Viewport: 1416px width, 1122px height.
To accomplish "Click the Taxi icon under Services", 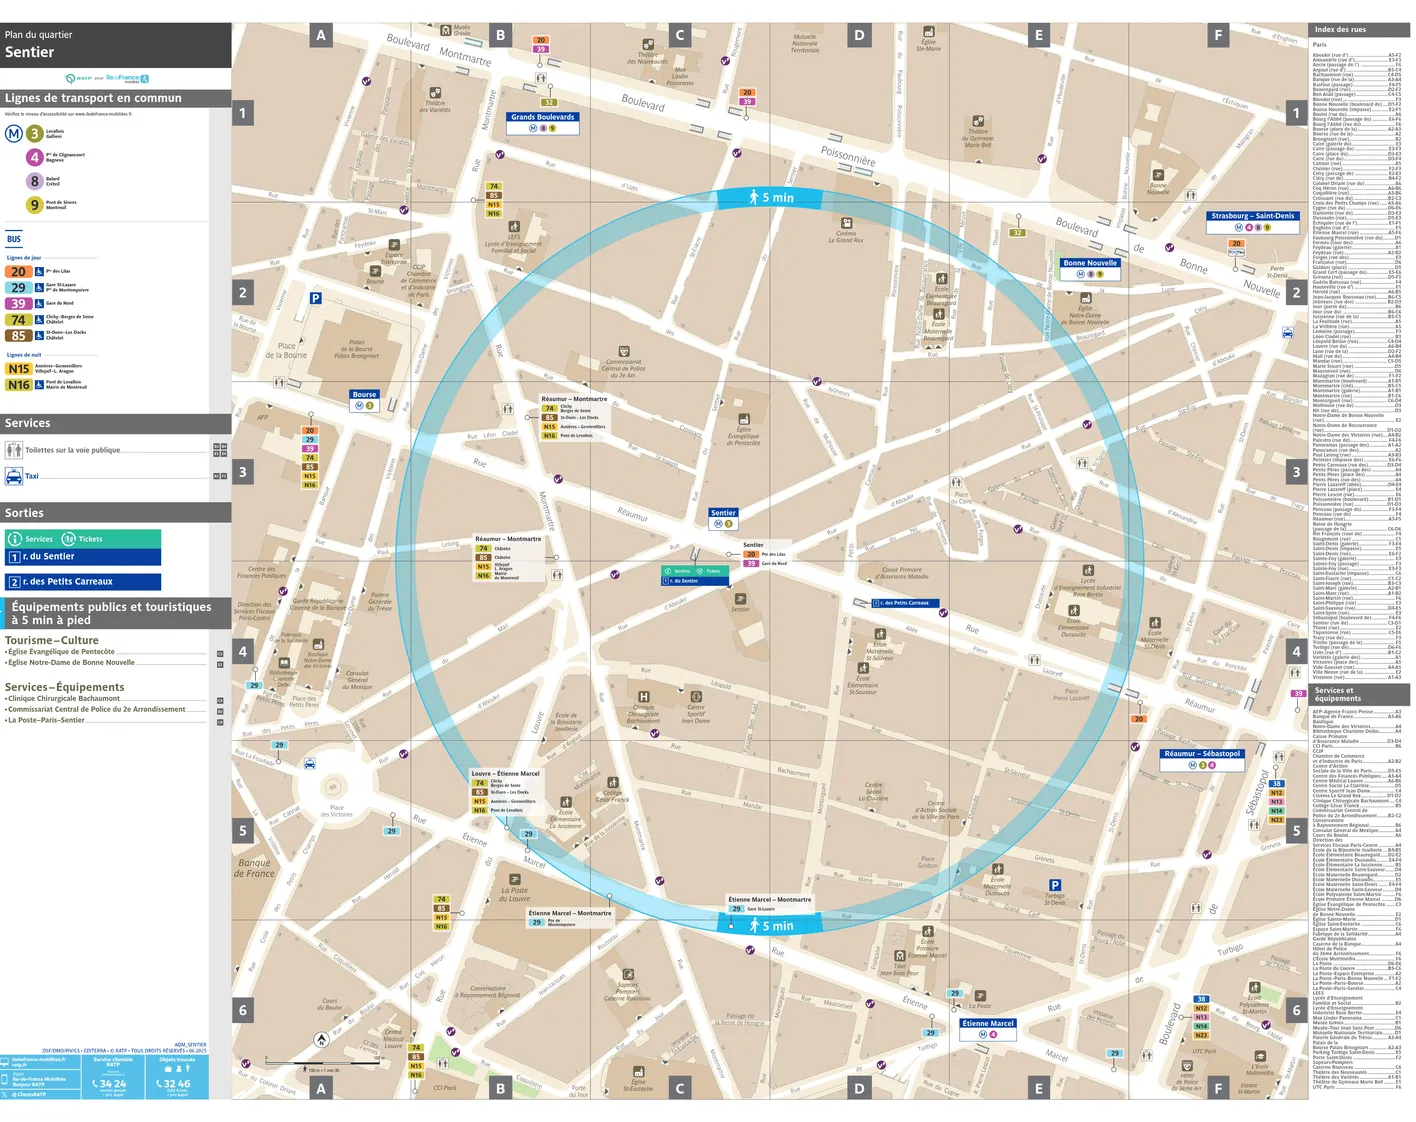I will point(14,477).
